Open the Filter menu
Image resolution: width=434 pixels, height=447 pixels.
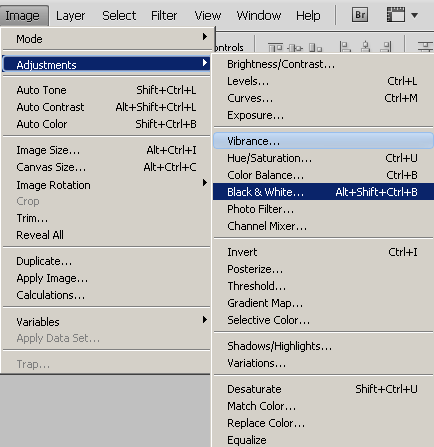[164, 16]
